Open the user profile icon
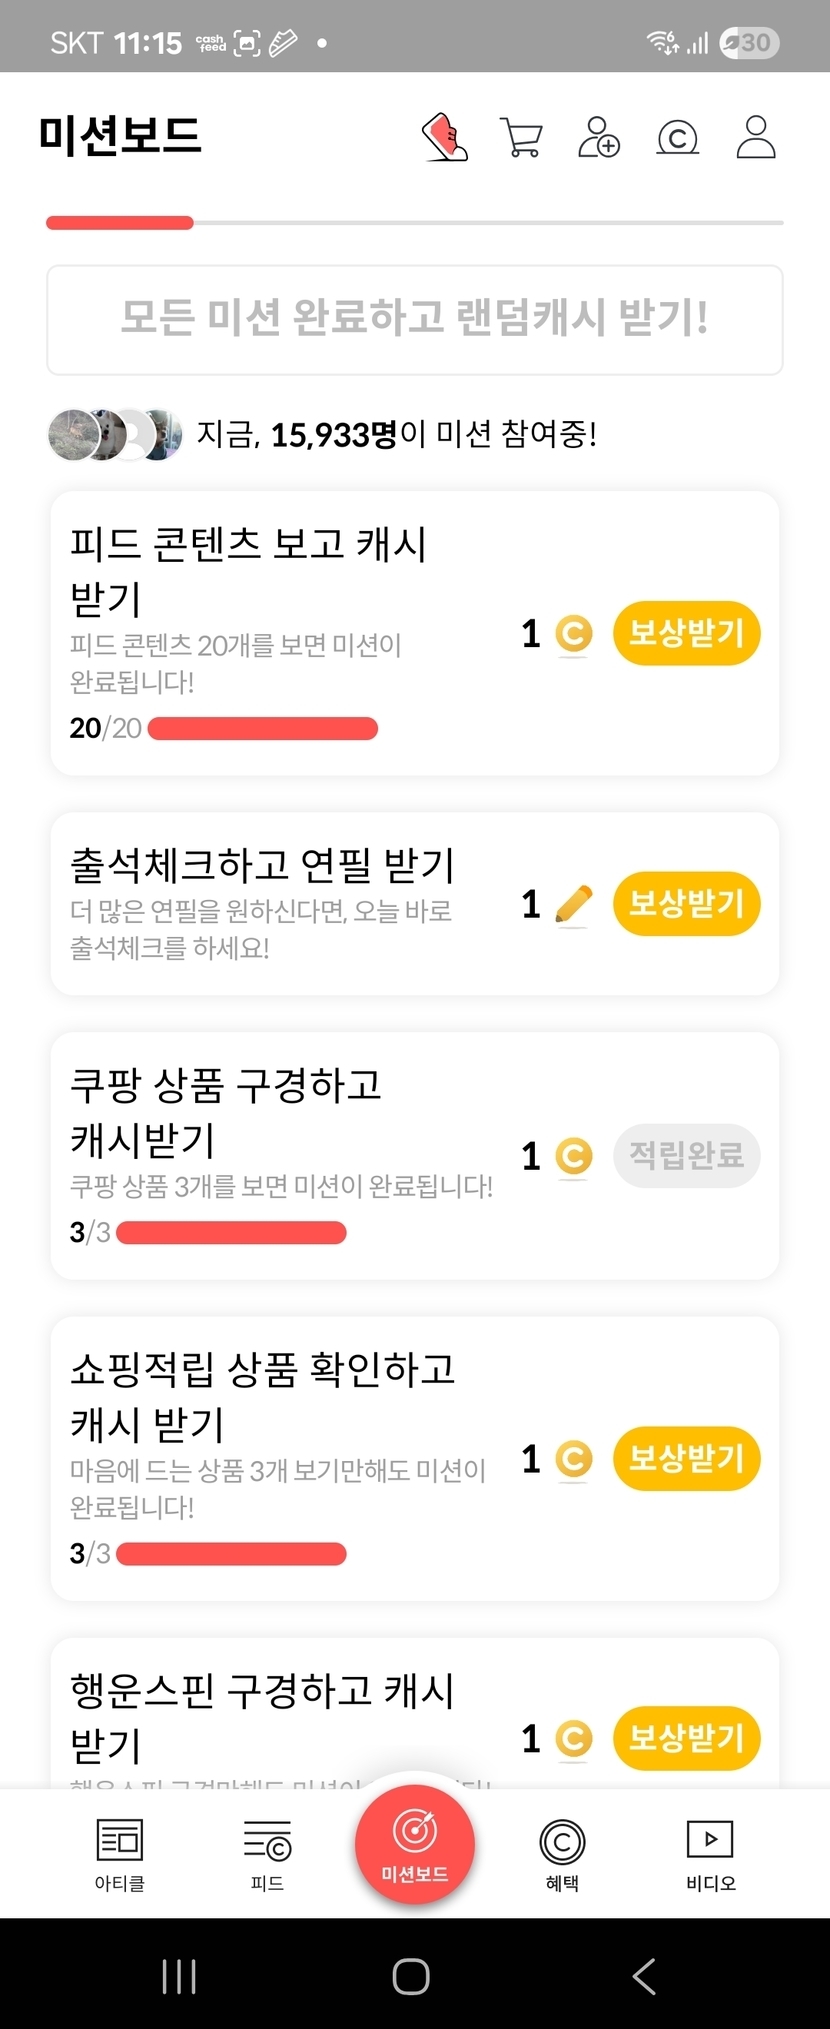The image size is (830, 2029). pyautogui.click(x=756, y=137)
